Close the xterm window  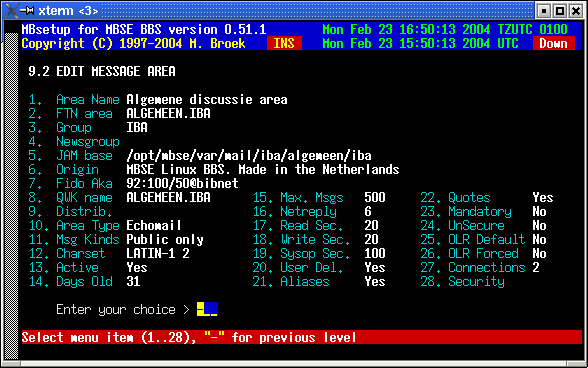click(x=576, y=11)
